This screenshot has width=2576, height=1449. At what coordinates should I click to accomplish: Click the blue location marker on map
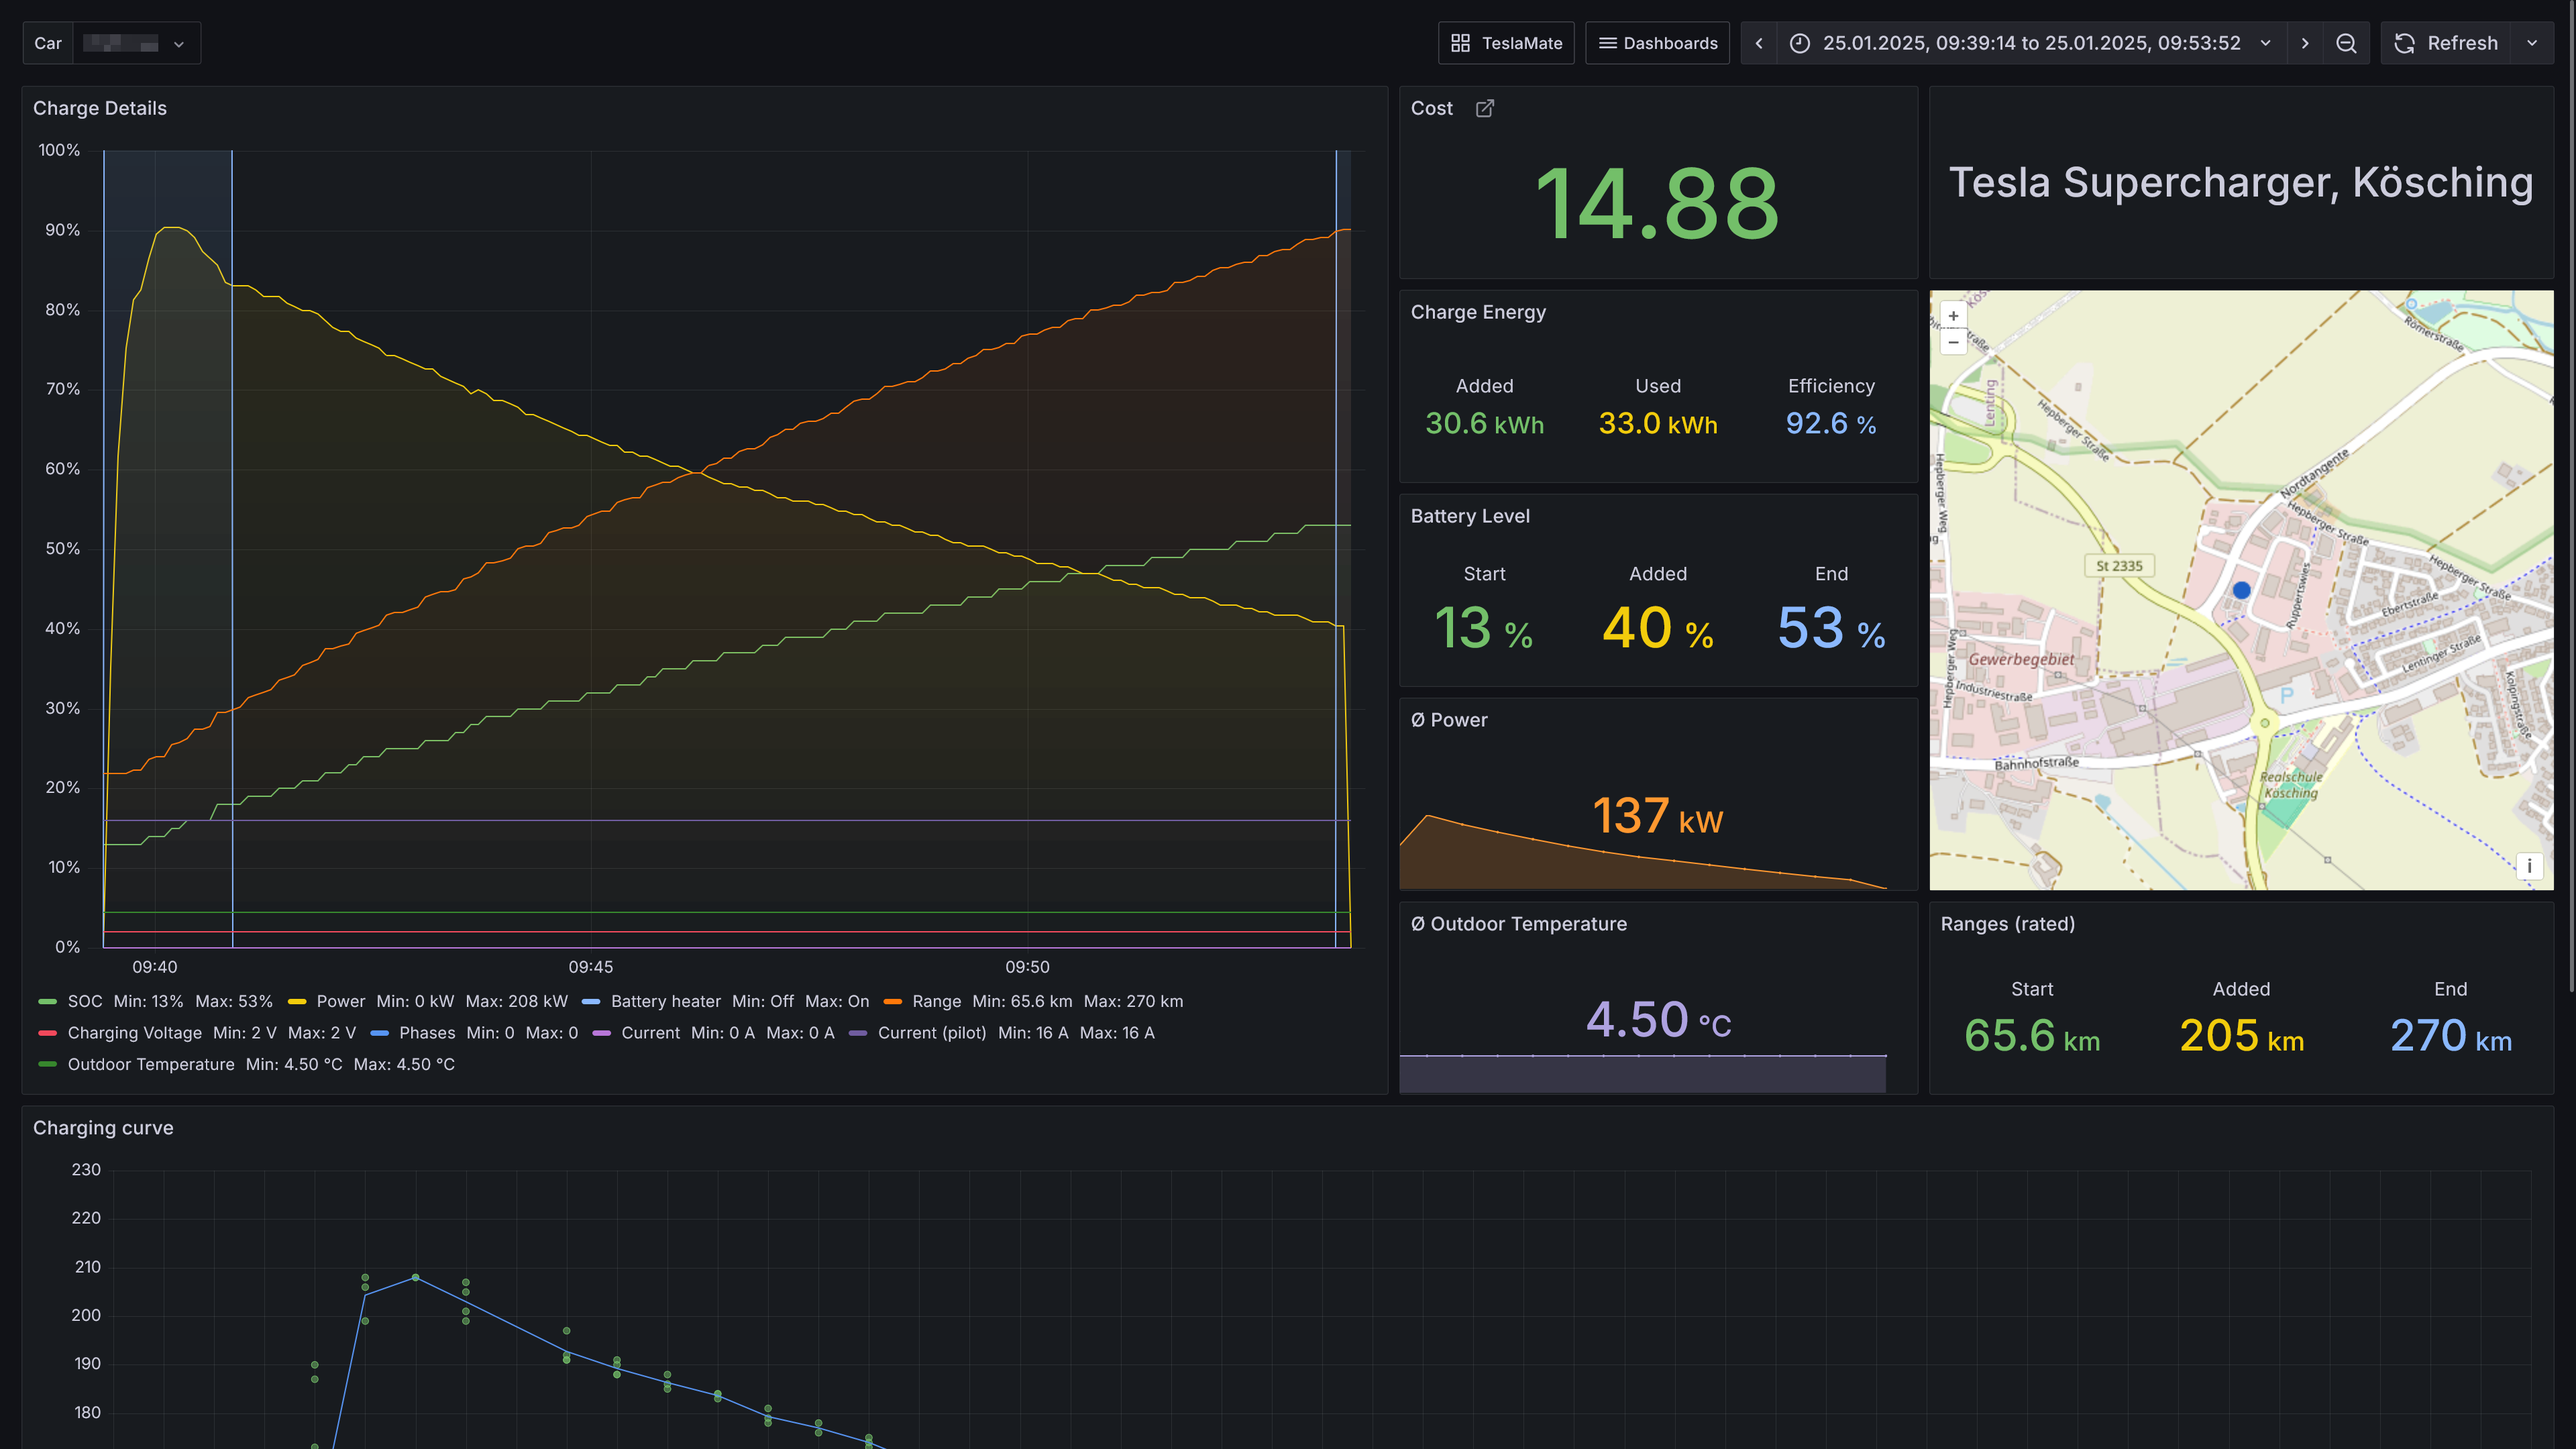(2241, 591)
